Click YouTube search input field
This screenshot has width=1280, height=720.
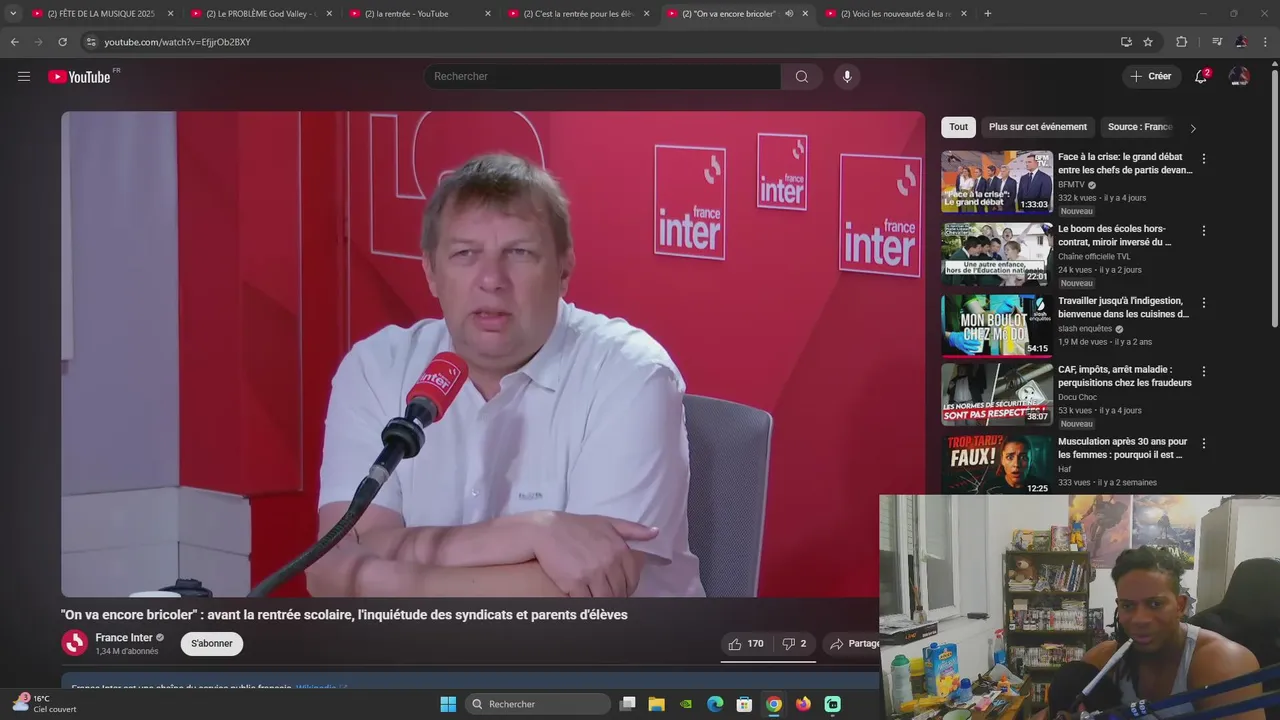click(x=603, y=76)
